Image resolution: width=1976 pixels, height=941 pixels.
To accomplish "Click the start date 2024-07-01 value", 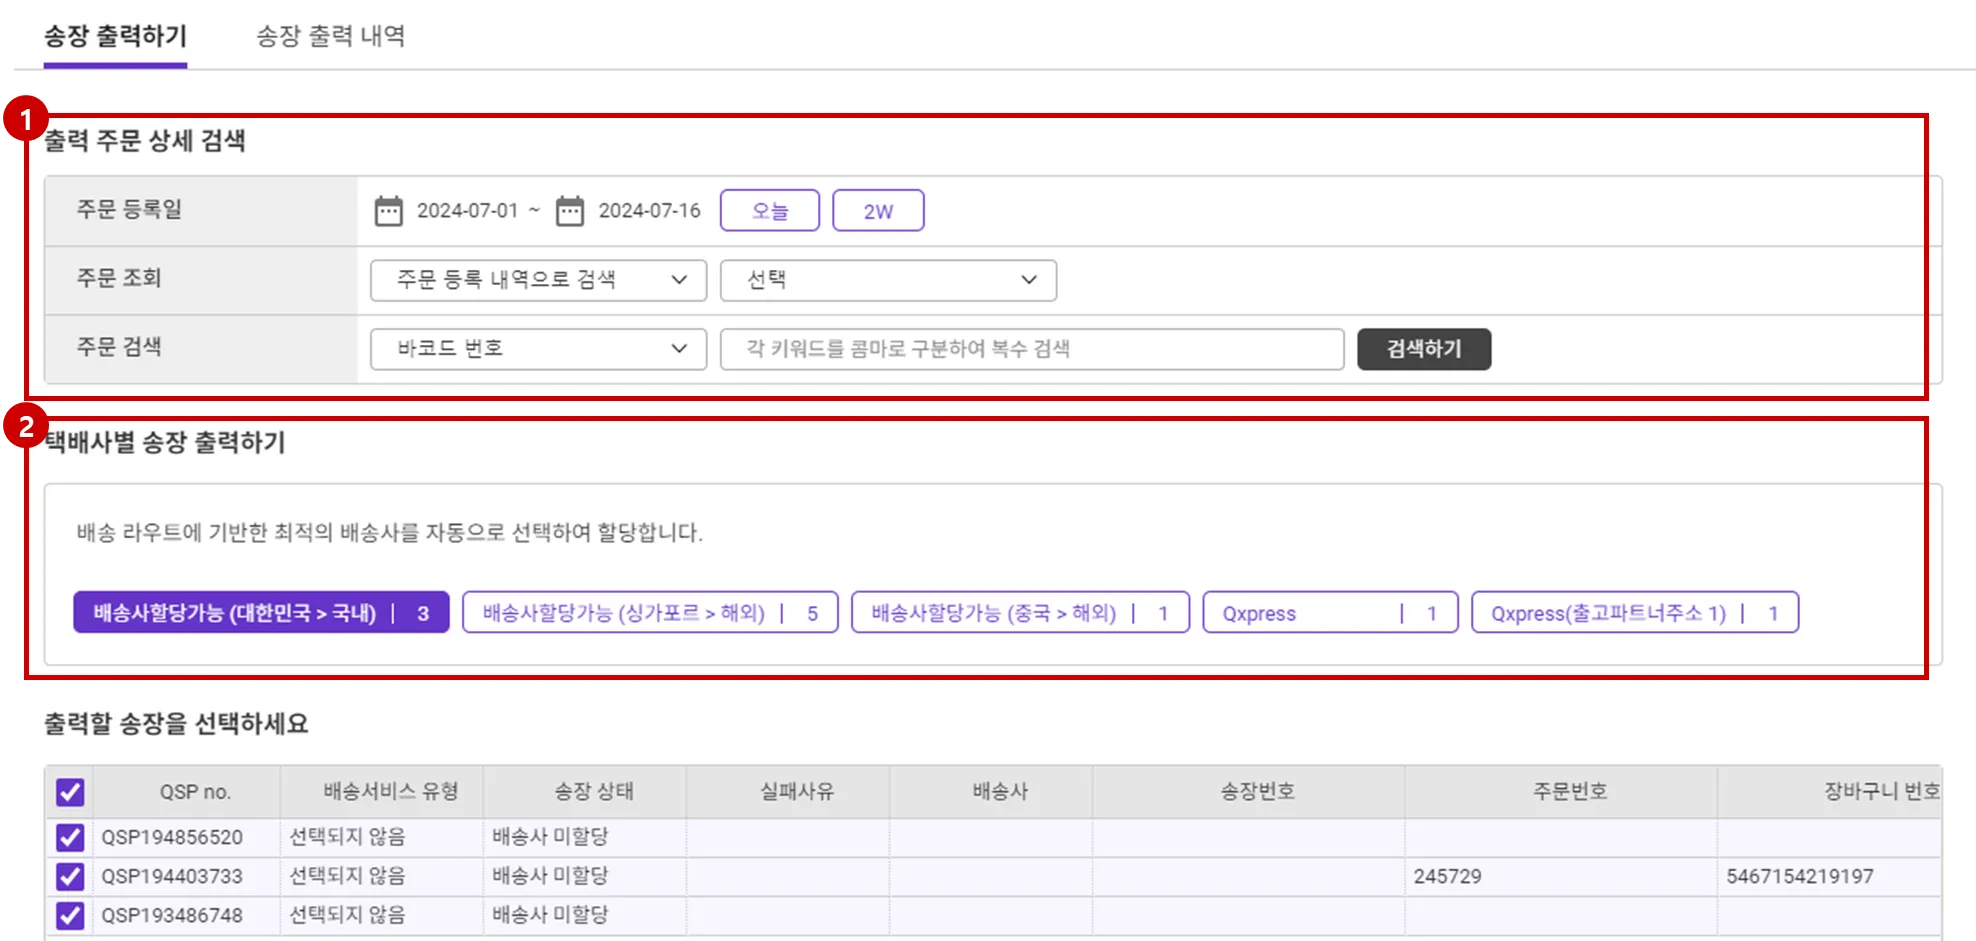I will point(468,211).
